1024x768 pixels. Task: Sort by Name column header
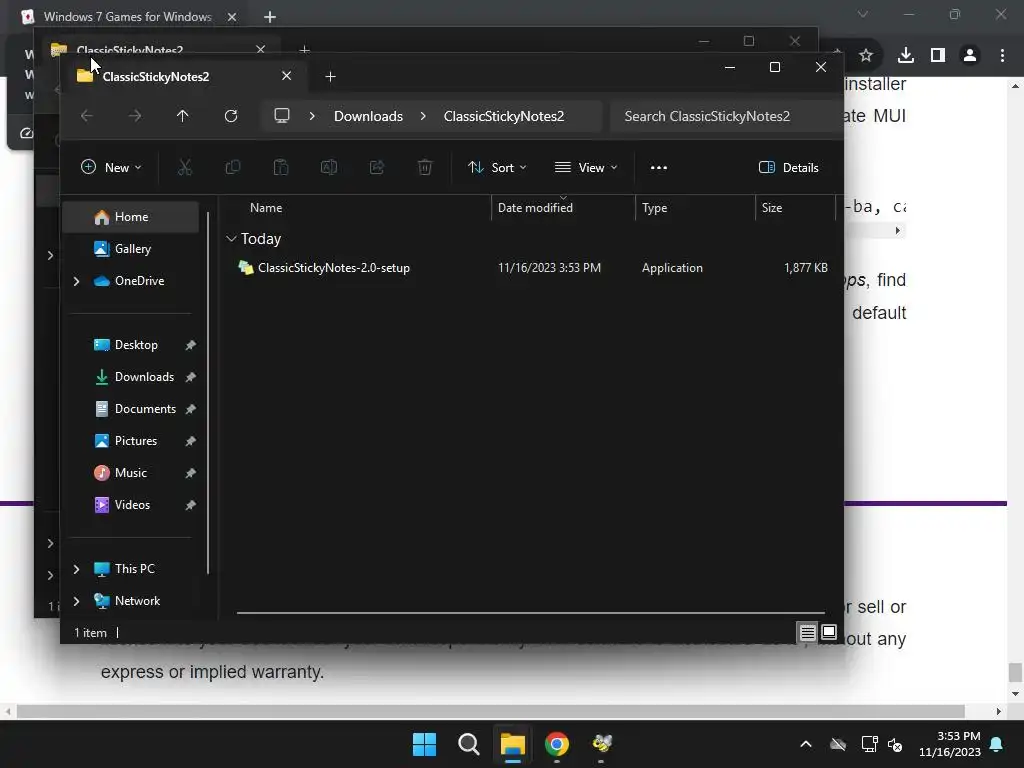[x=356, y=208]
